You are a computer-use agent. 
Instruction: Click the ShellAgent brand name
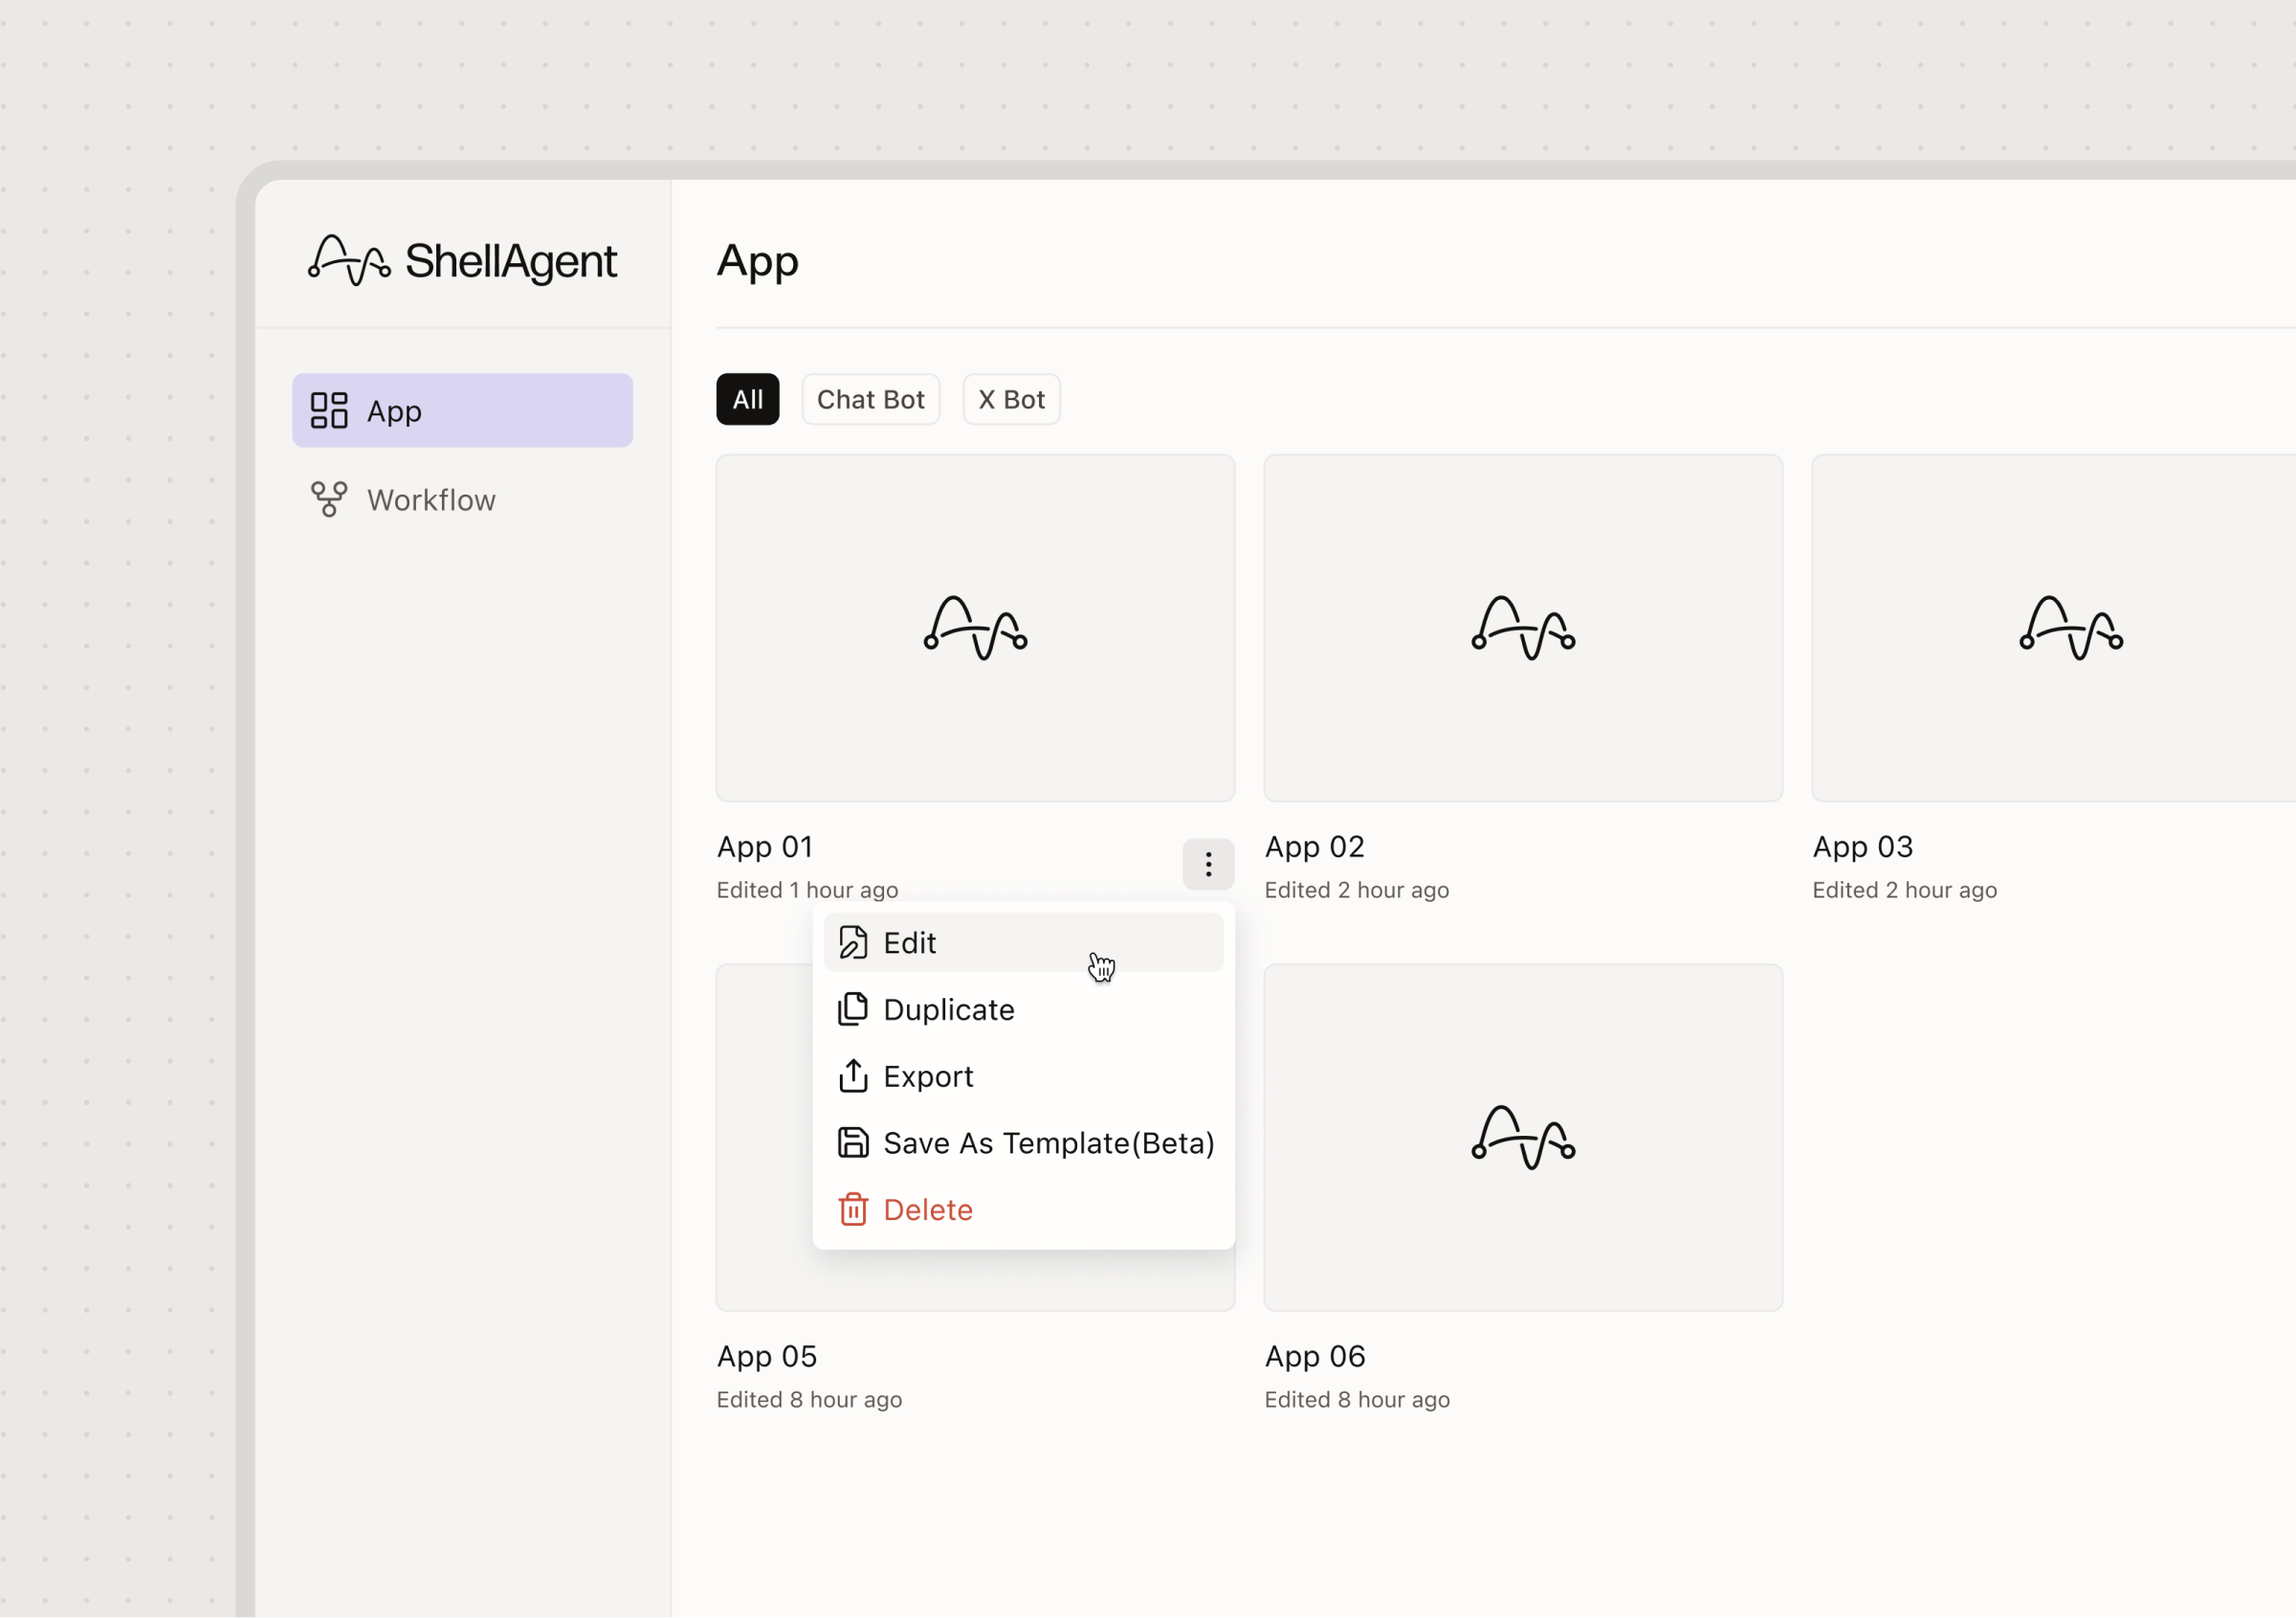511,261
